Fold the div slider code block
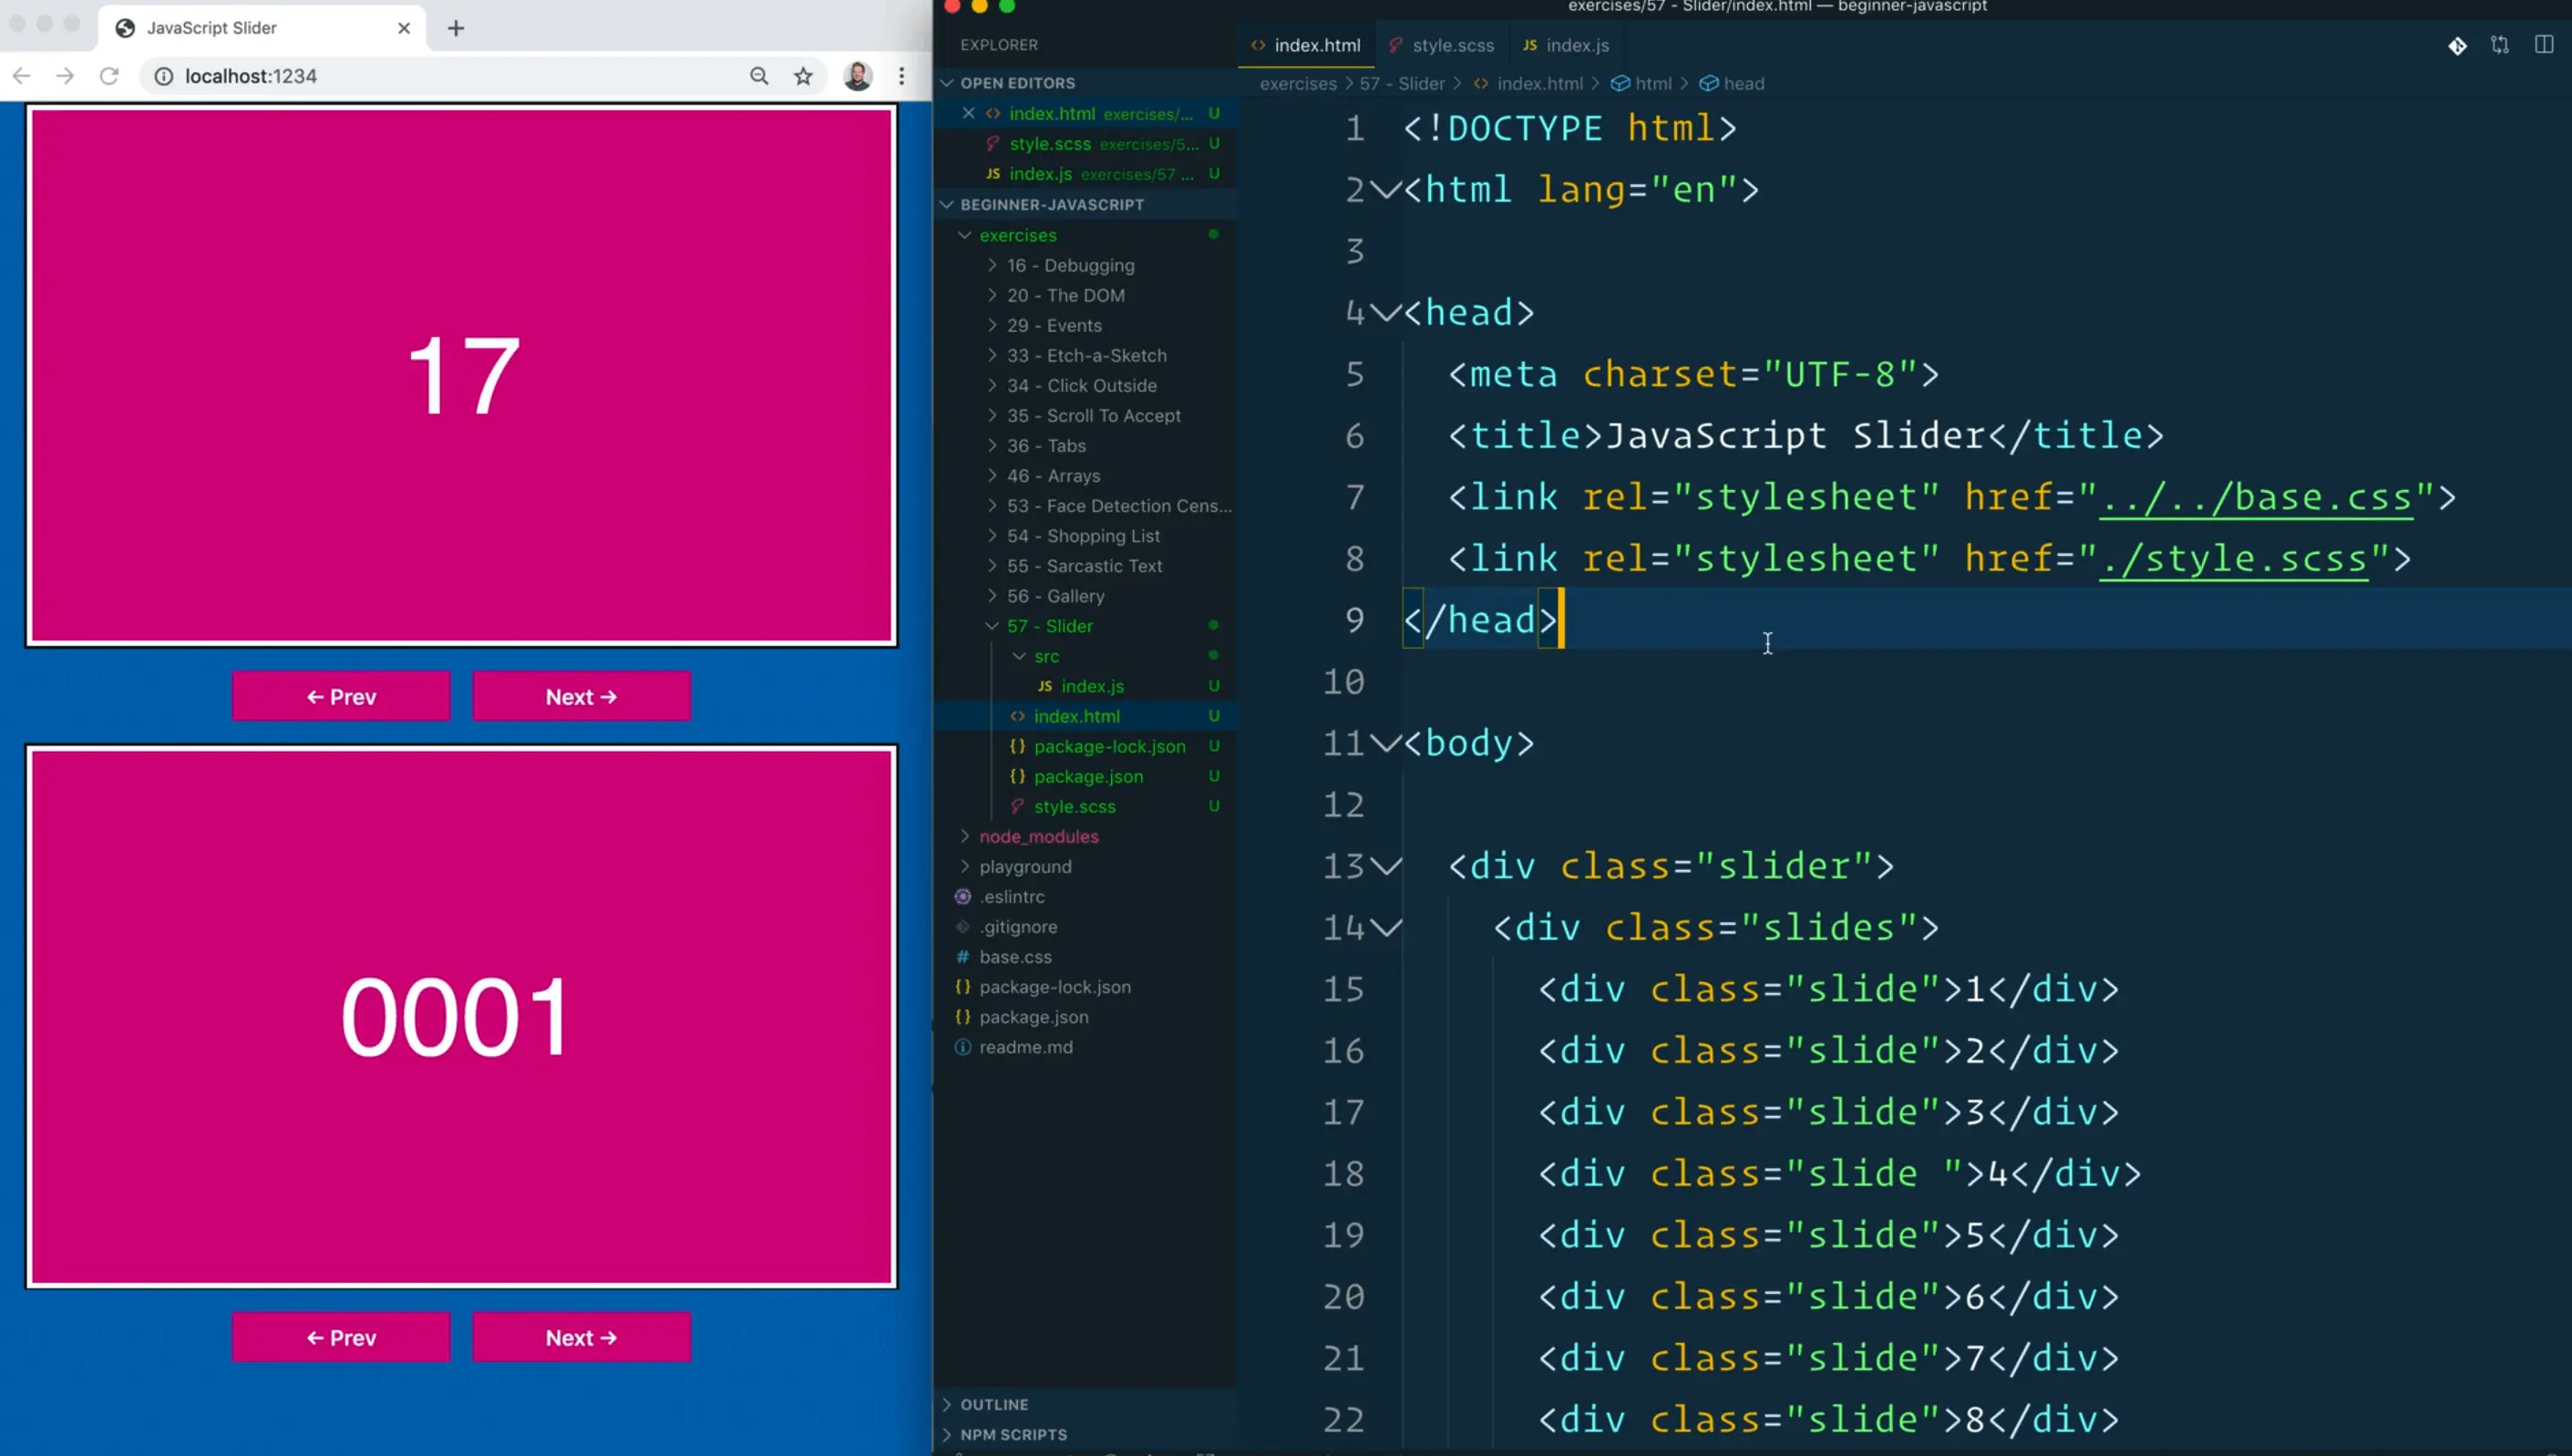 coord(1385,866)
